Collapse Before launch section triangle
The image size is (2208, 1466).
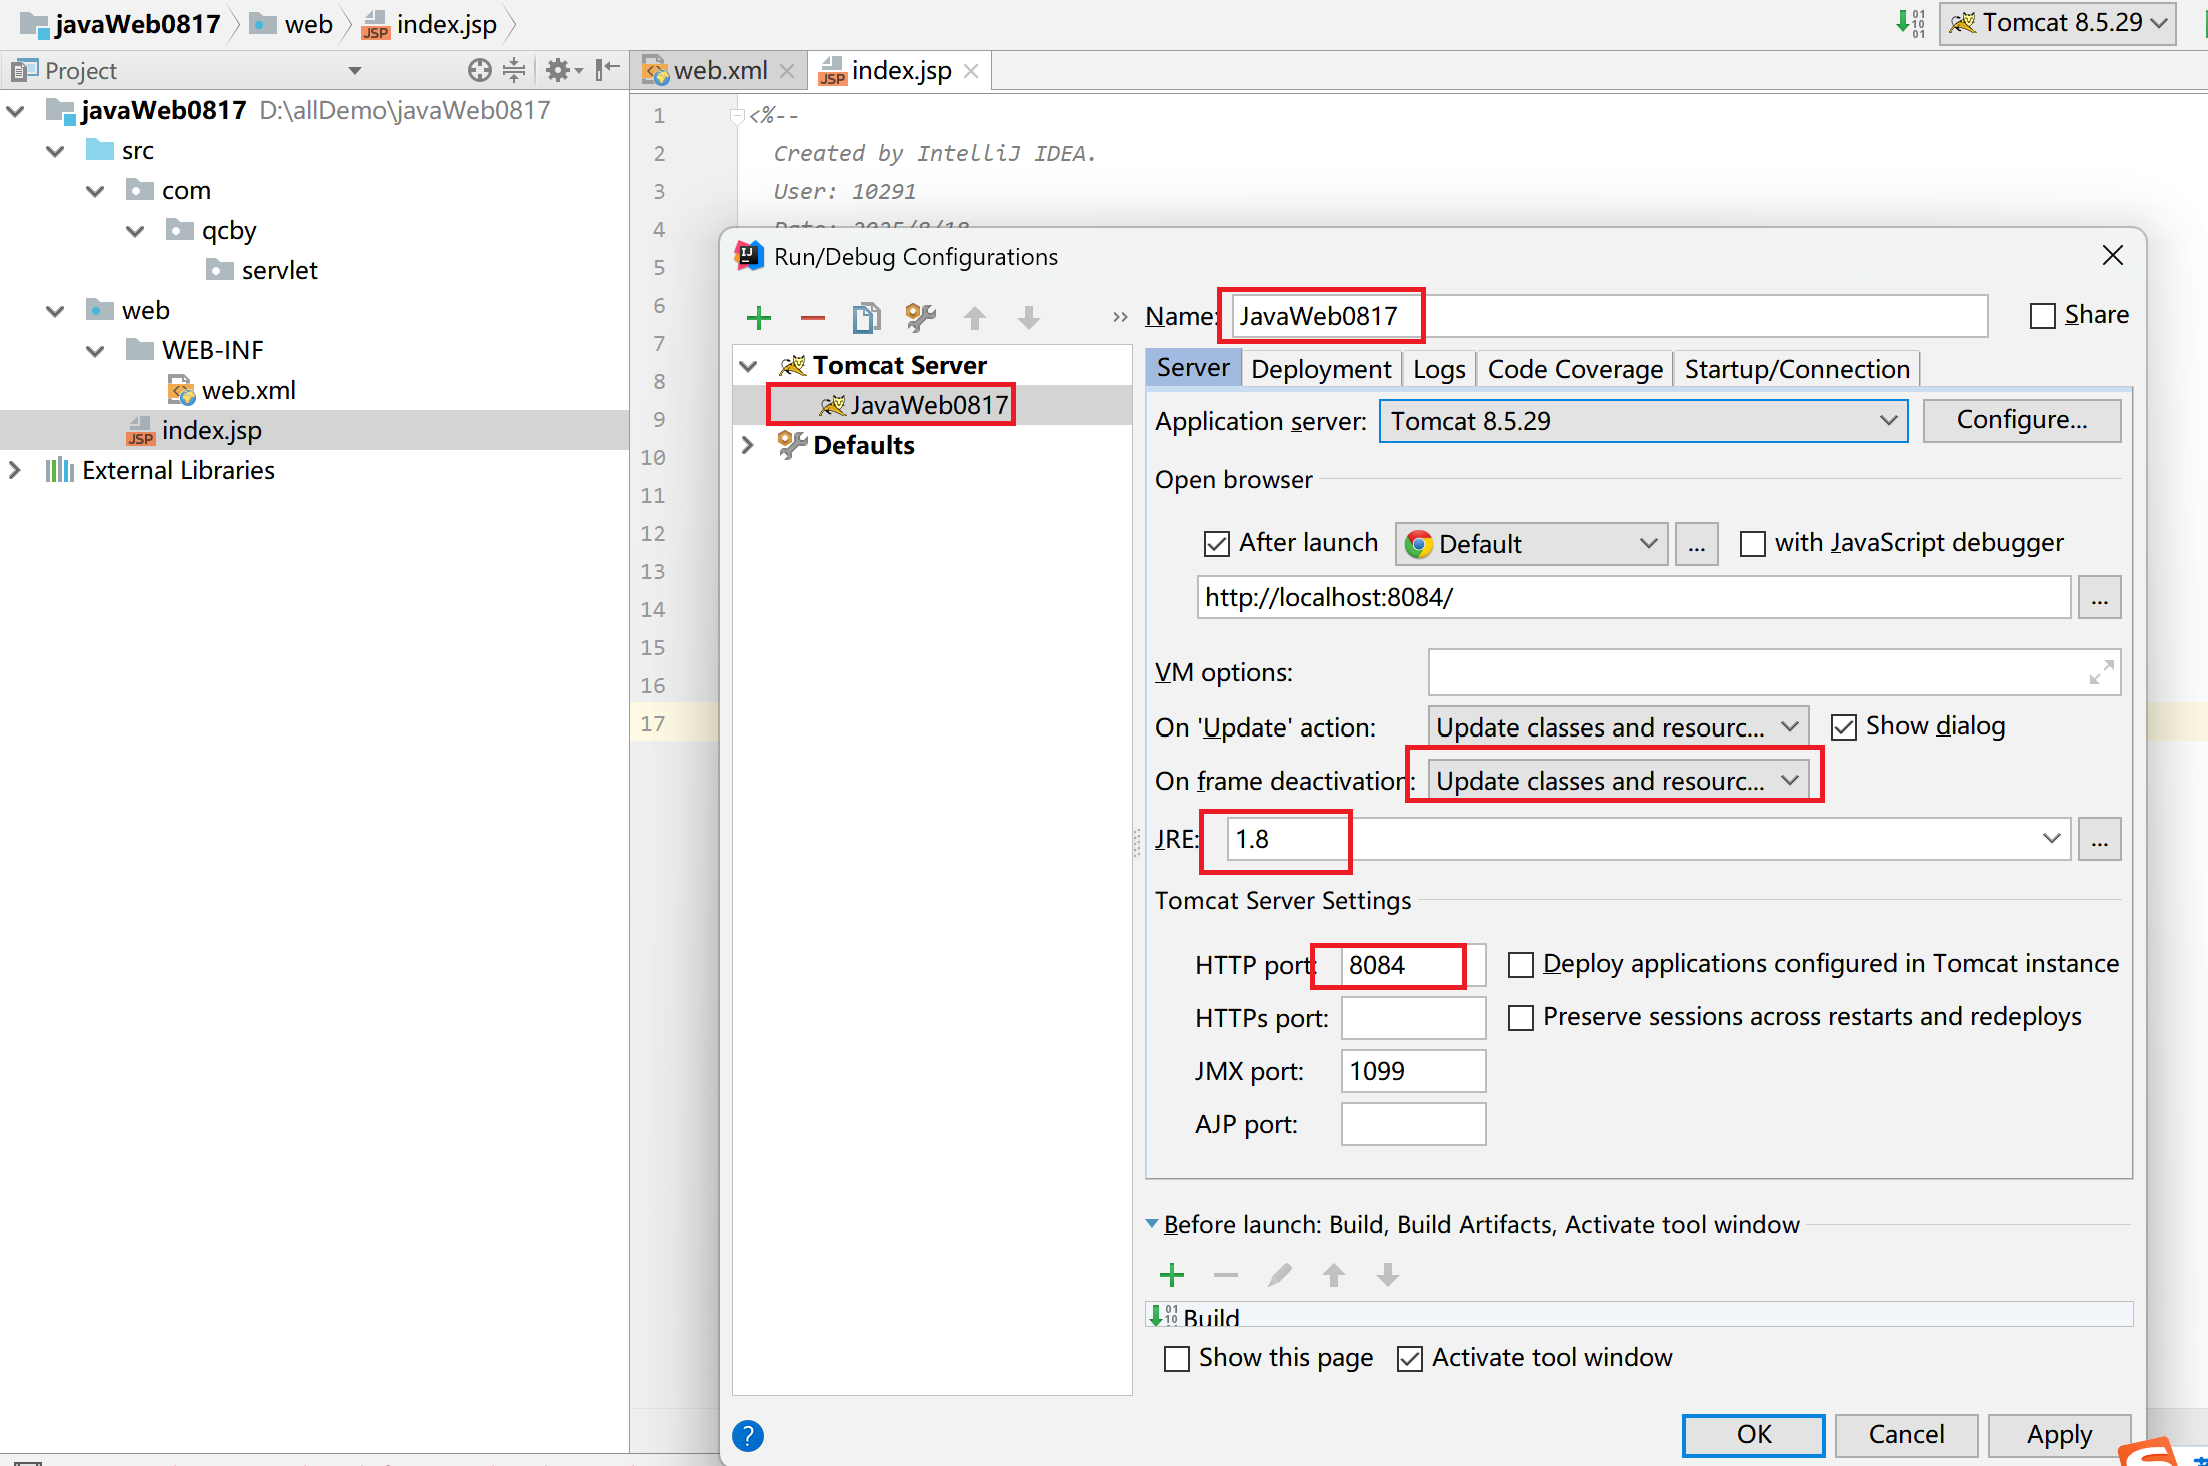(x=1152, y=1223)
